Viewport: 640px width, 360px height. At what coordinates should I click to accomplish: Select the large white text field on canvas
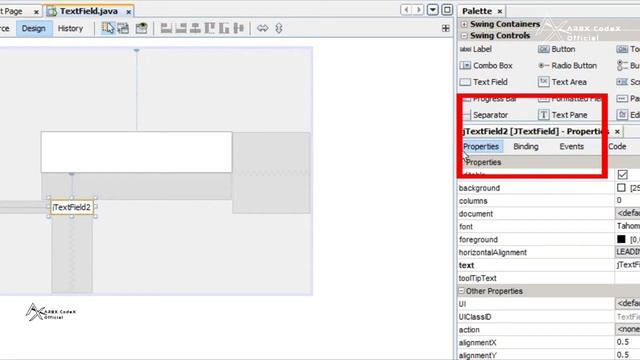[136, 152]
